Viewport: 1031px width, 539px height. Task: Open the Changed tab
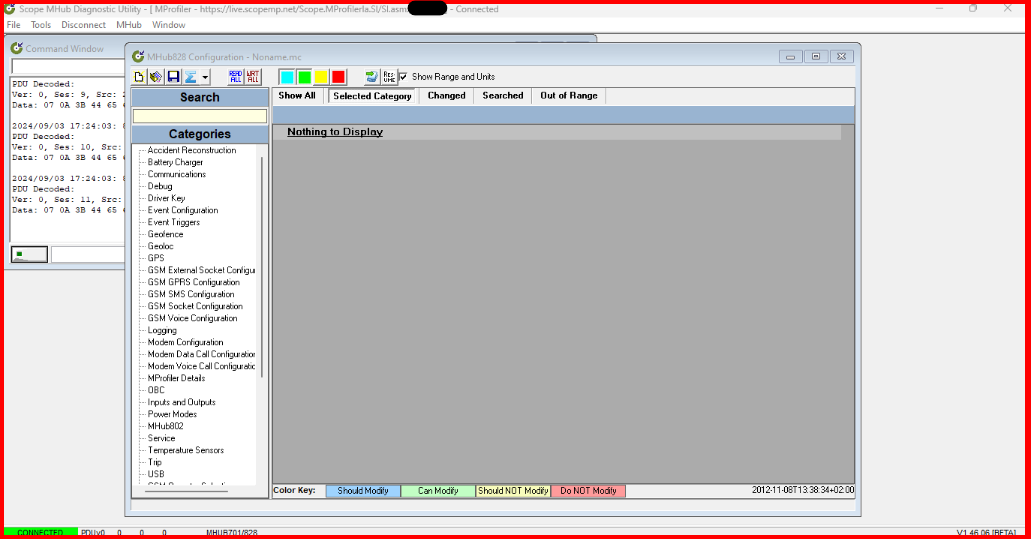pyautogui.click(x=446, y=96)
